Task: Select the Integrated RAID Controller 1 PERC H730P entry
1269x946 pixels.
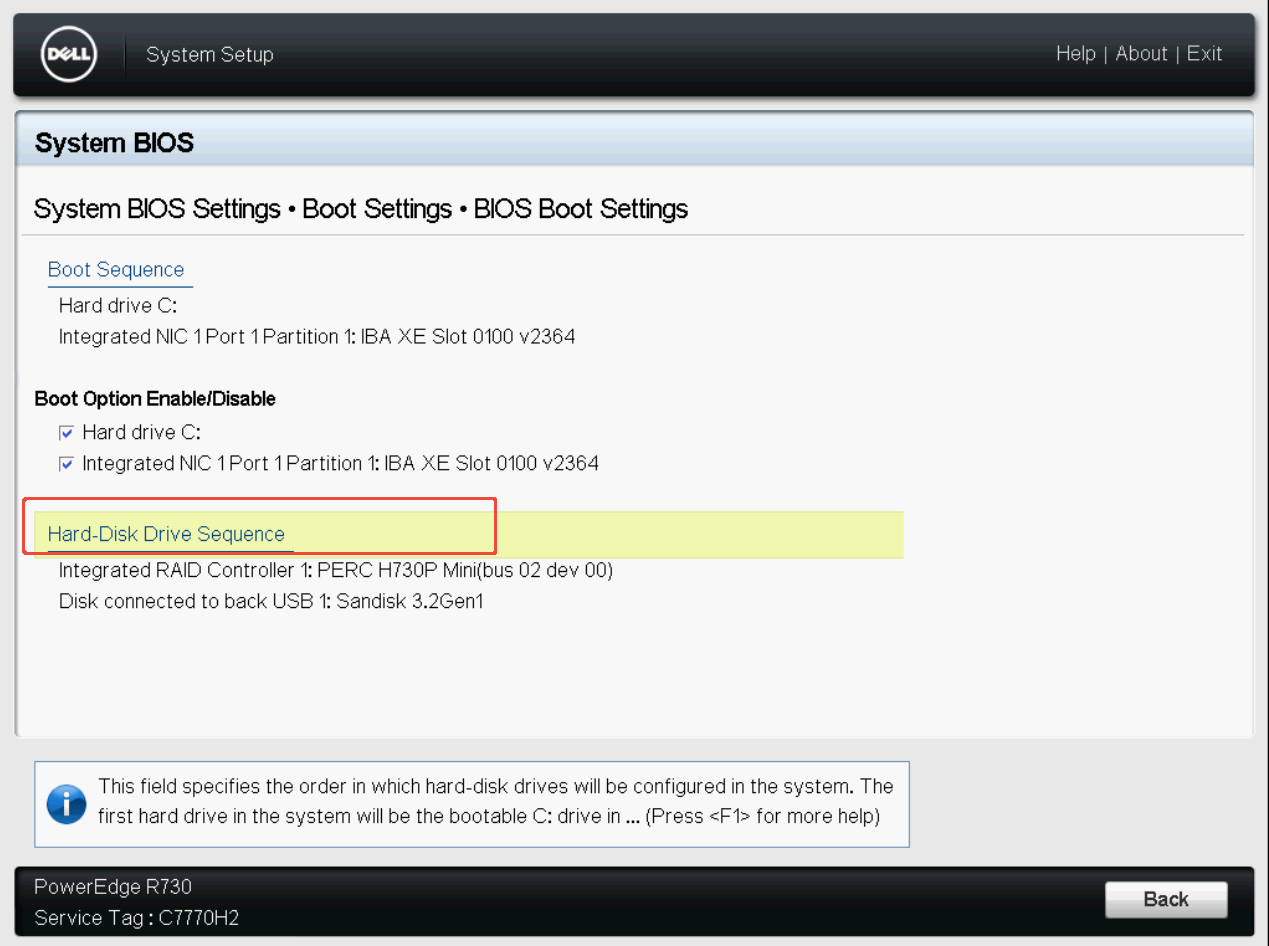Action: 336,571
